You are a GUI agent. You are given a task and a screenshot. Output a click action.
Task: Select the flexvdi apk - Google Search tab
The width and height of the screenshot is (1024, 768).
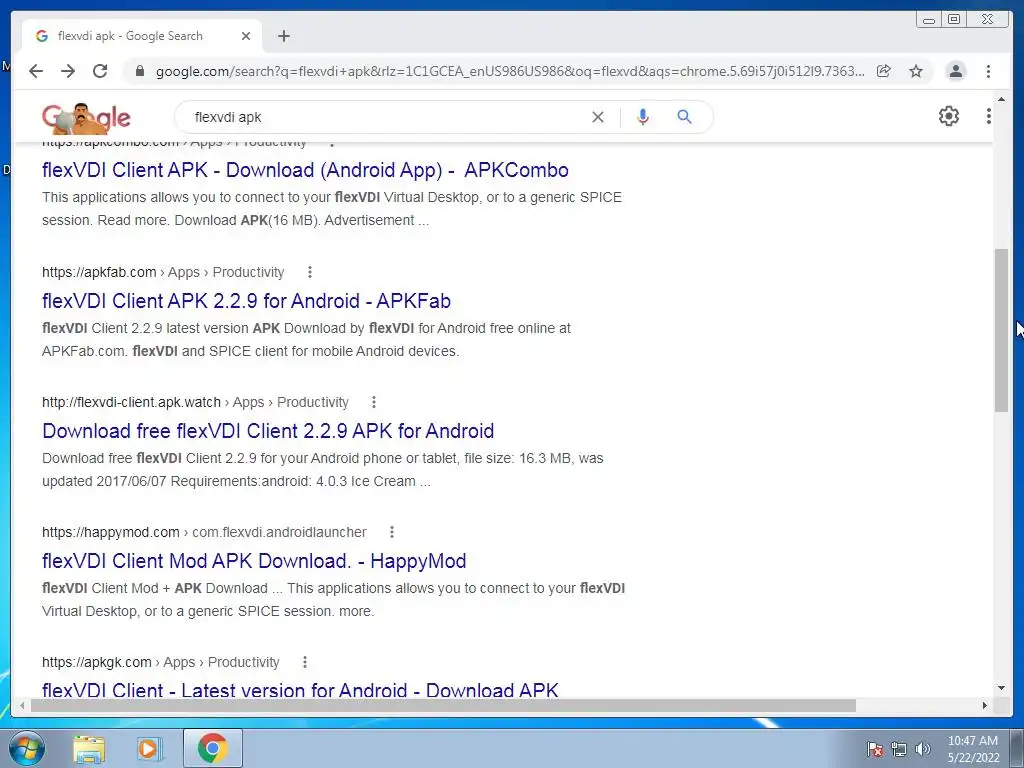[142, 36]
